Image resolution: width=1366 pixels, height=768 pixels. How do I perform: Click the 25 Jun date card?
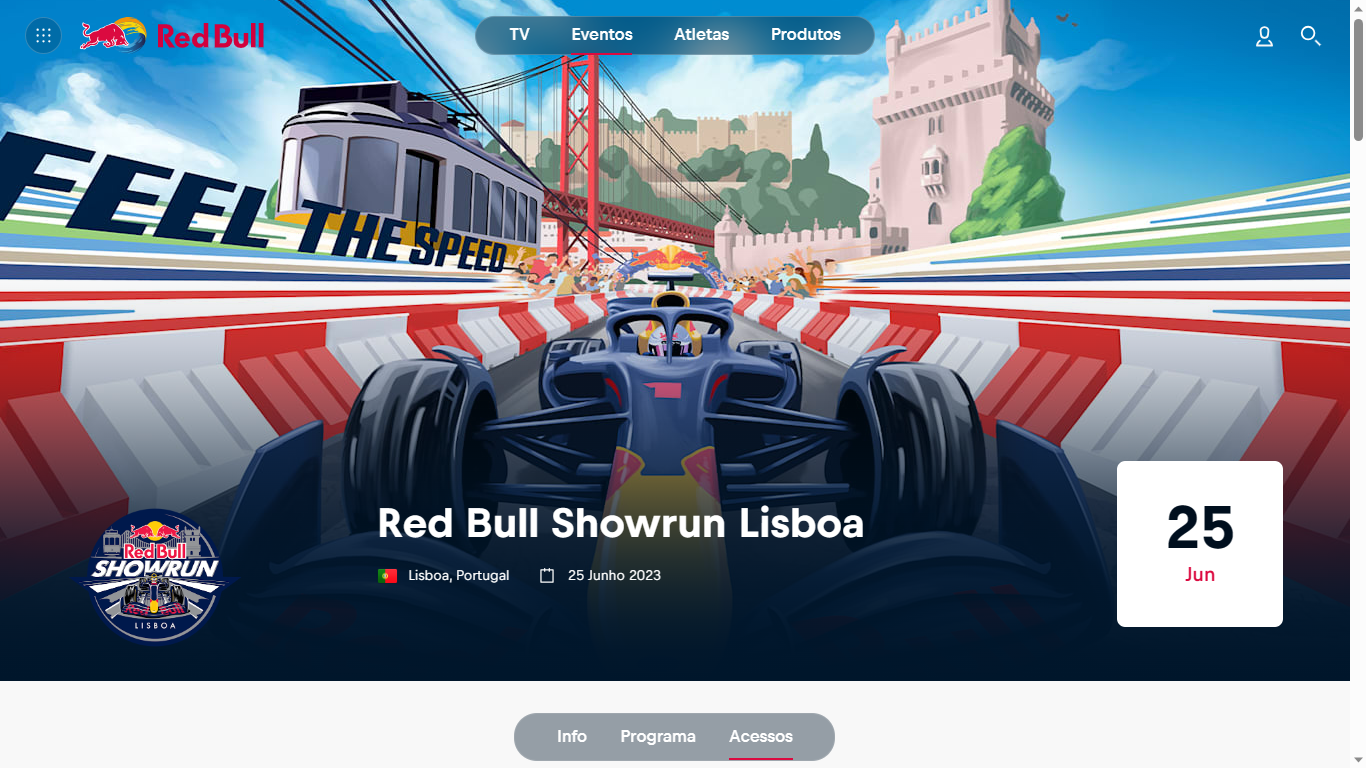[1200, 544]
